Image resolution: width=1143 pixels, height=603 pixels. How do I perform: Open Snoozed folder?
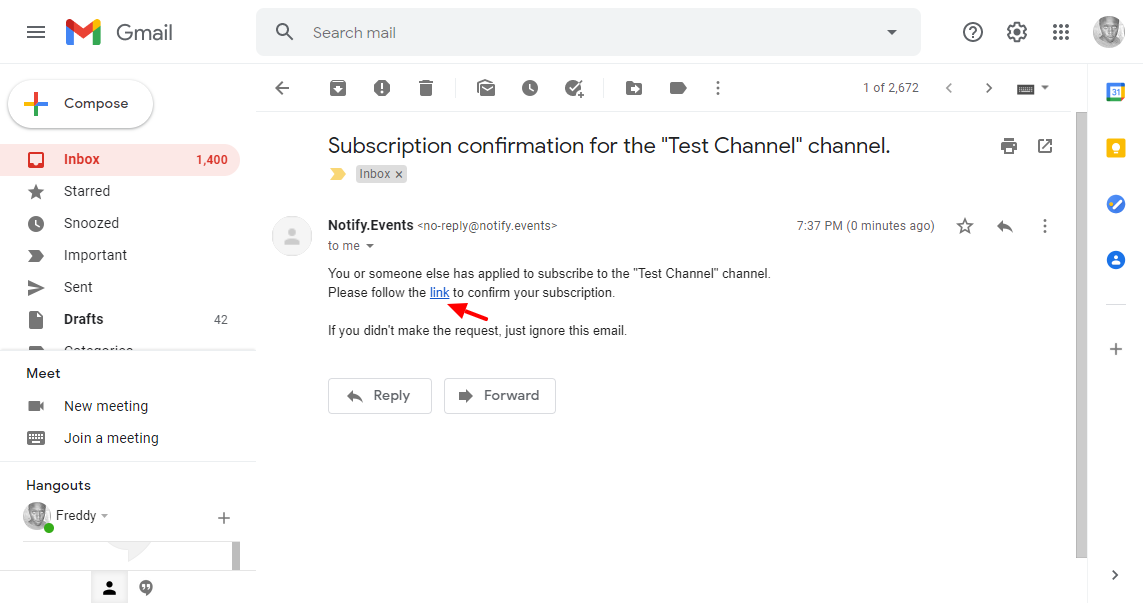[120, 224]
